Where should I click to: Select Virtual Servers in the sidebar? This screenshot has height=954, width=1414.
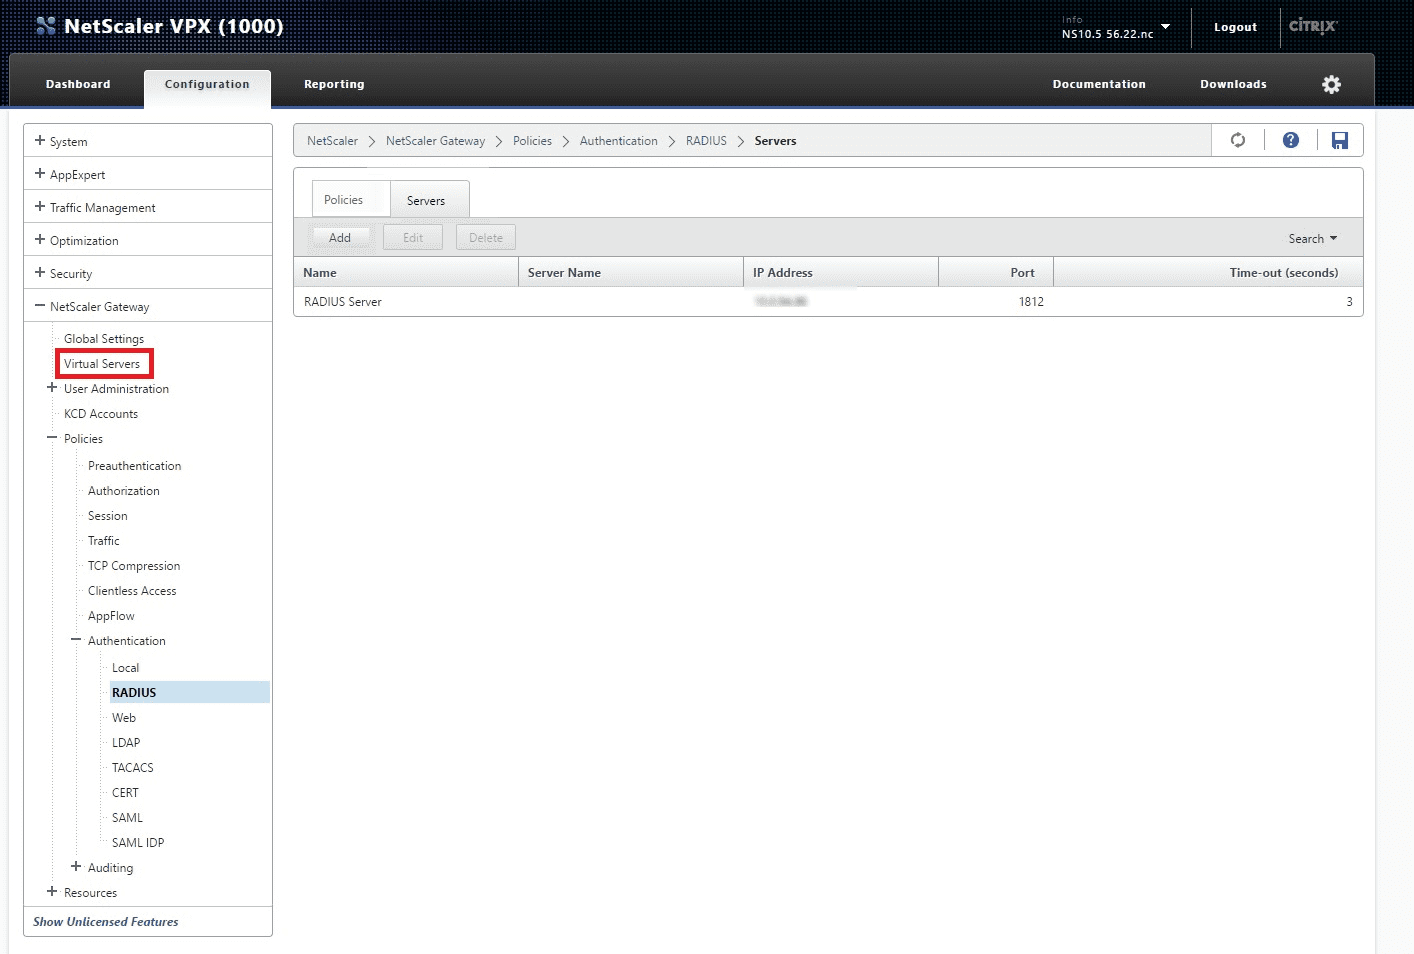104,363
